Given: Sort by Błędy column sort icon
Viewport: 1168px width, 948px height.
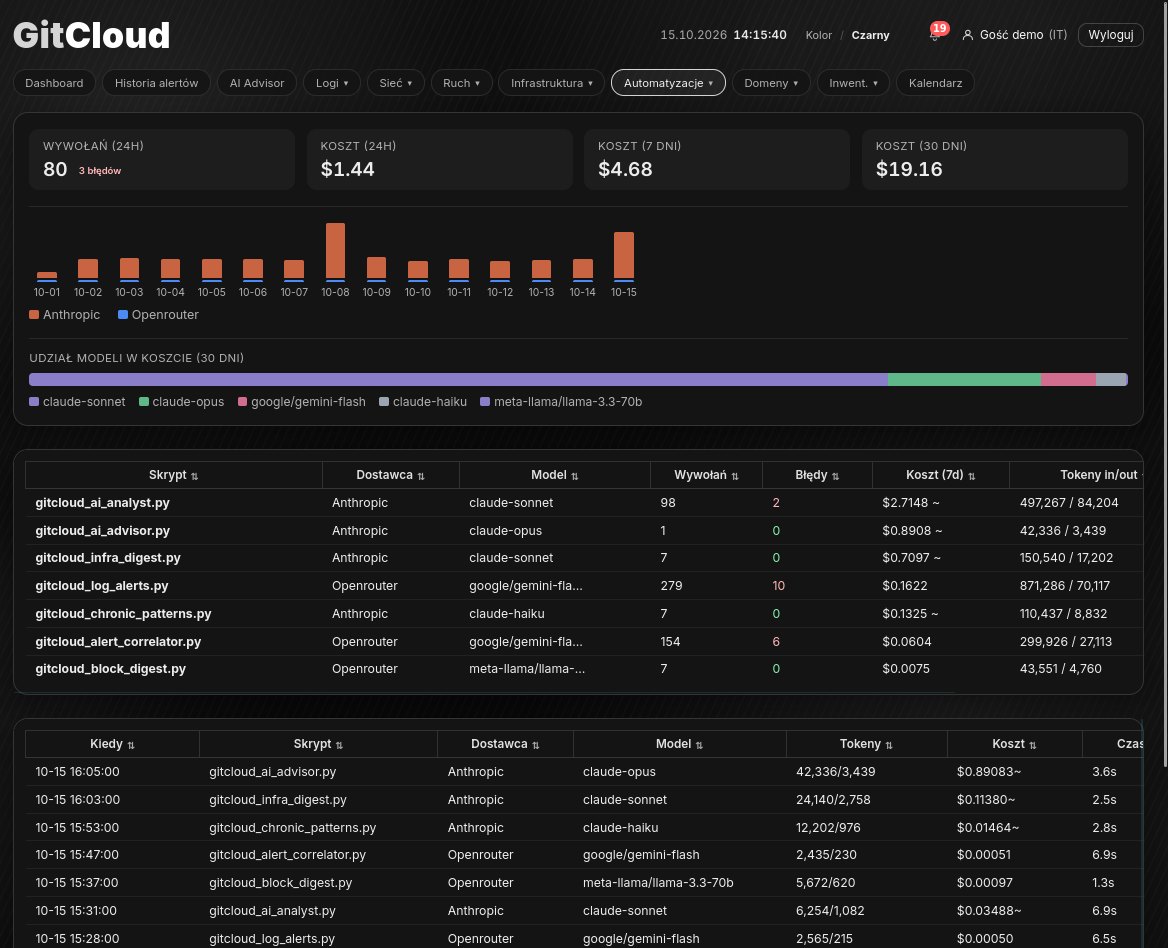Looking at the screenshot, I should [x=835, y=476].
